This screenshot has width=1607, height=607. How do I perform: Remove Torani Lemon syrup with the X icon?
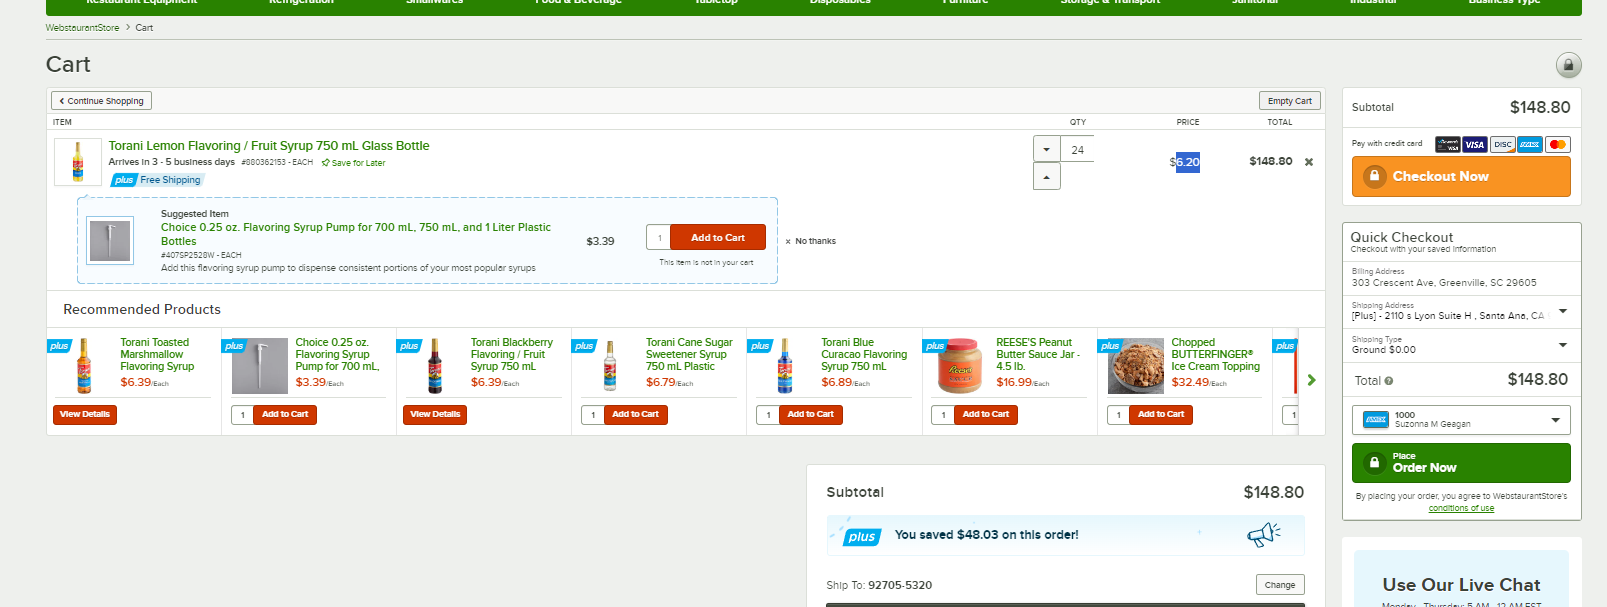[x=1309, y=162]
